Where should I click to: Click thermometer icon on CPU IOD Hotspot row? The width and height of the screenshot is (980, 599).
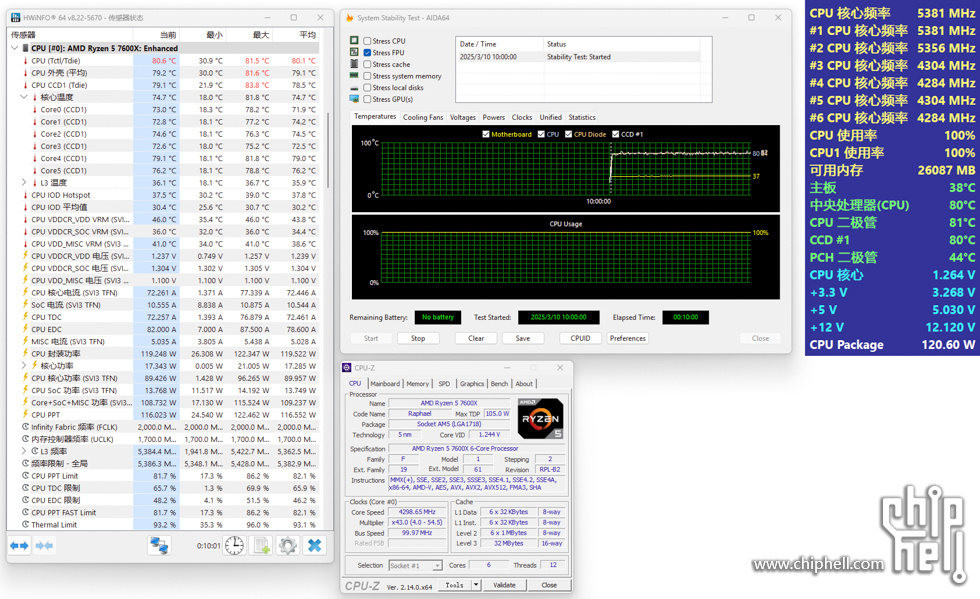[26, 195]
